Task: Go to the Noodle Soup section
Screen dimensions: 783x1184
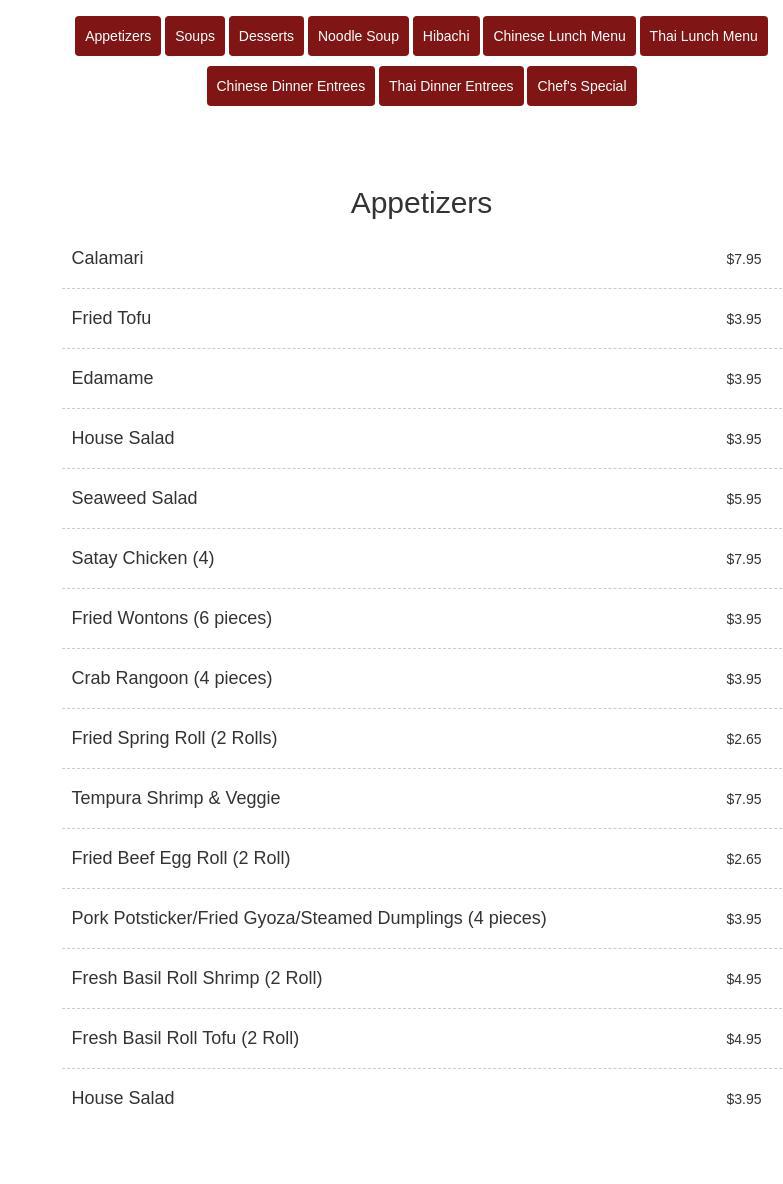Action: 358,36
